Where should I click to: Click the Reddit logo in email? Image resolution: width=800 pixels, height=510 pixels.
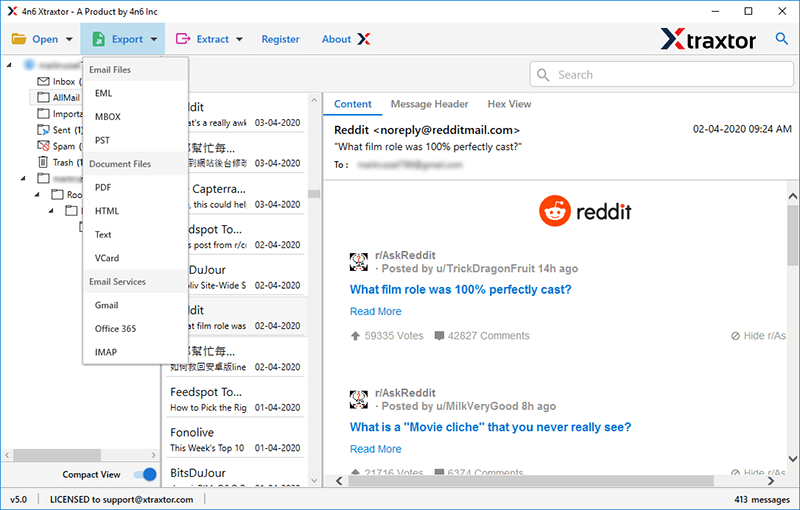tap(585, 211)
